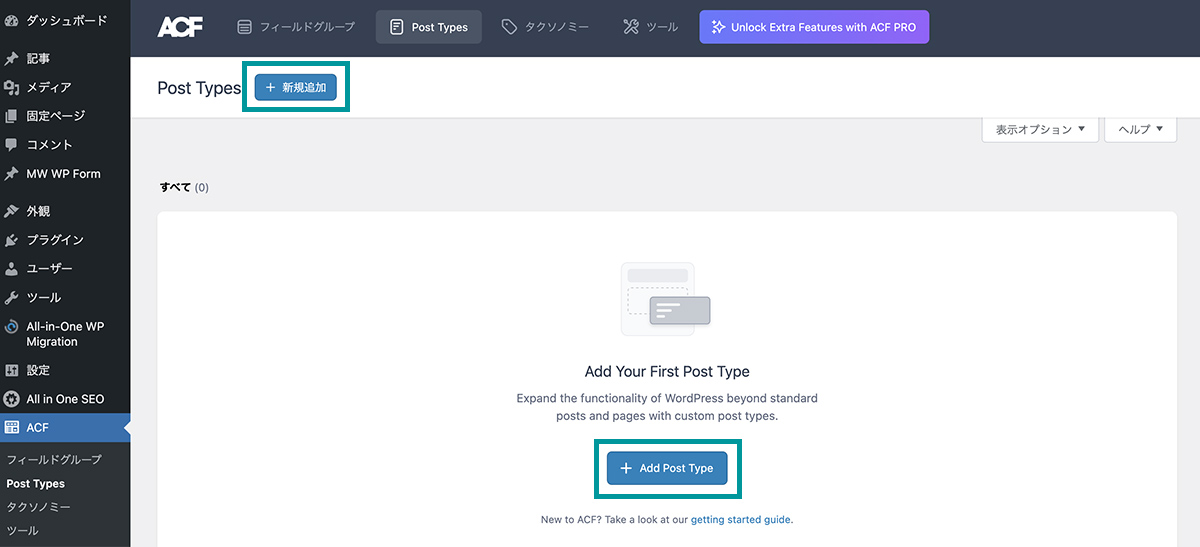This screenshot has width=1200, height=547.
Task: Open the 固定ページ pages icon
Action: 12,116
